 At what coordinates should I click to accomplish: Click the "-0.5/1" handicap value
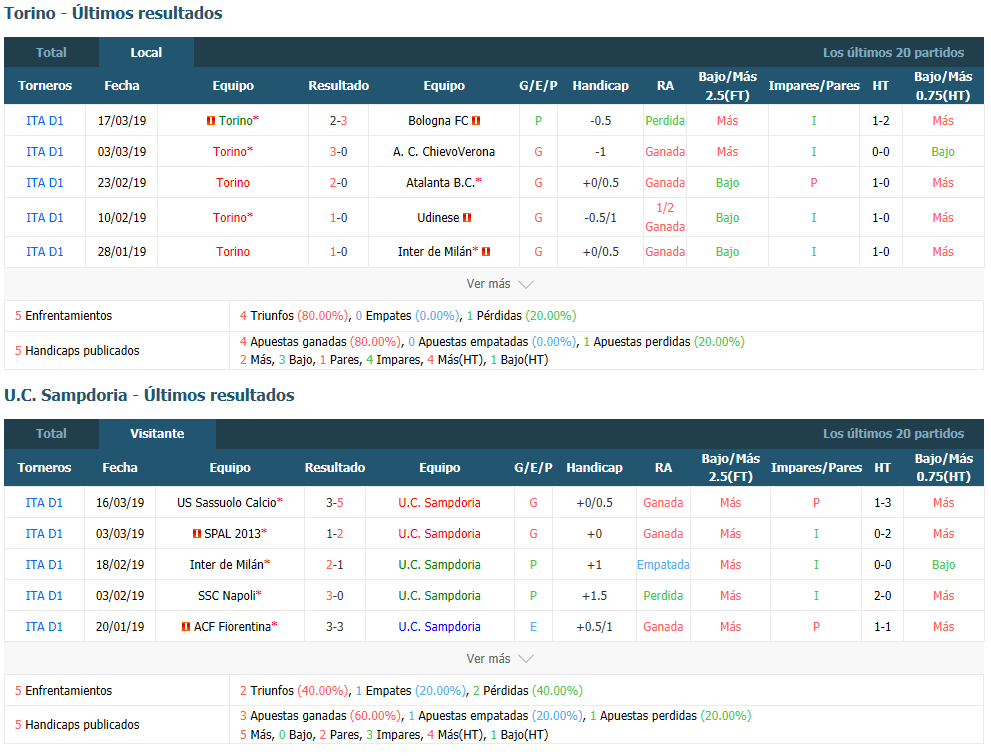coord(600,218)
